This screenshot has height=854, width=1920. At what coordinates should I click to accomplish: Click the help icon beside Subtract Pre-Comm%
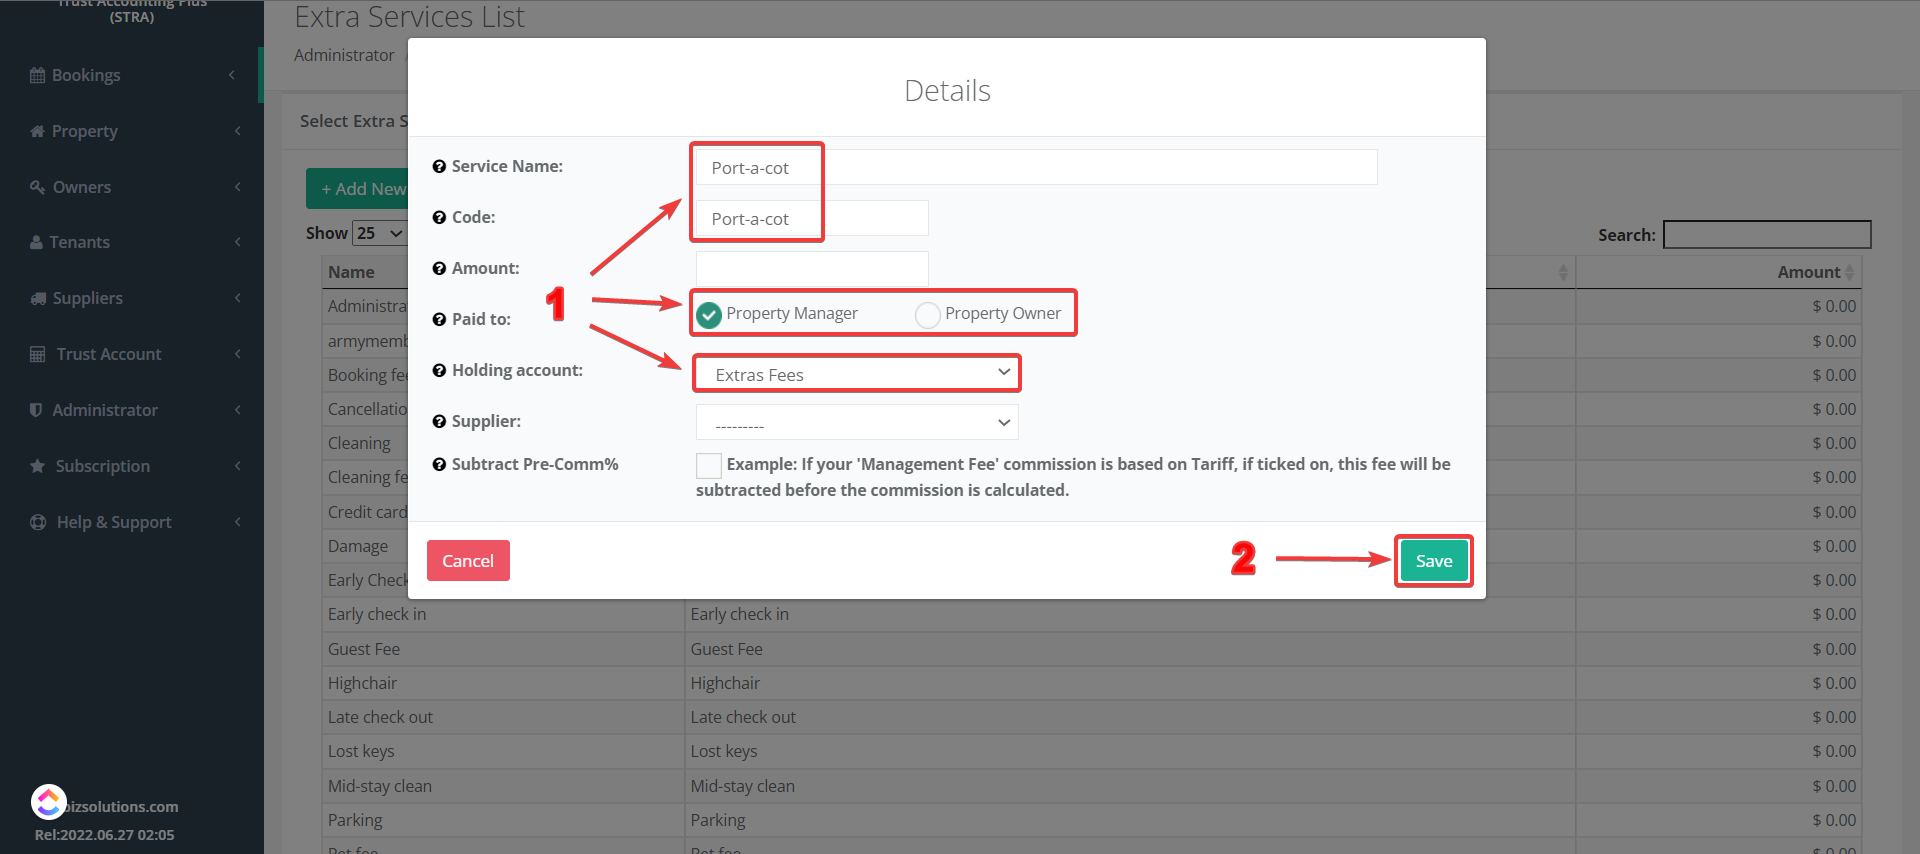pyautogui.click(x=439, y=465)
